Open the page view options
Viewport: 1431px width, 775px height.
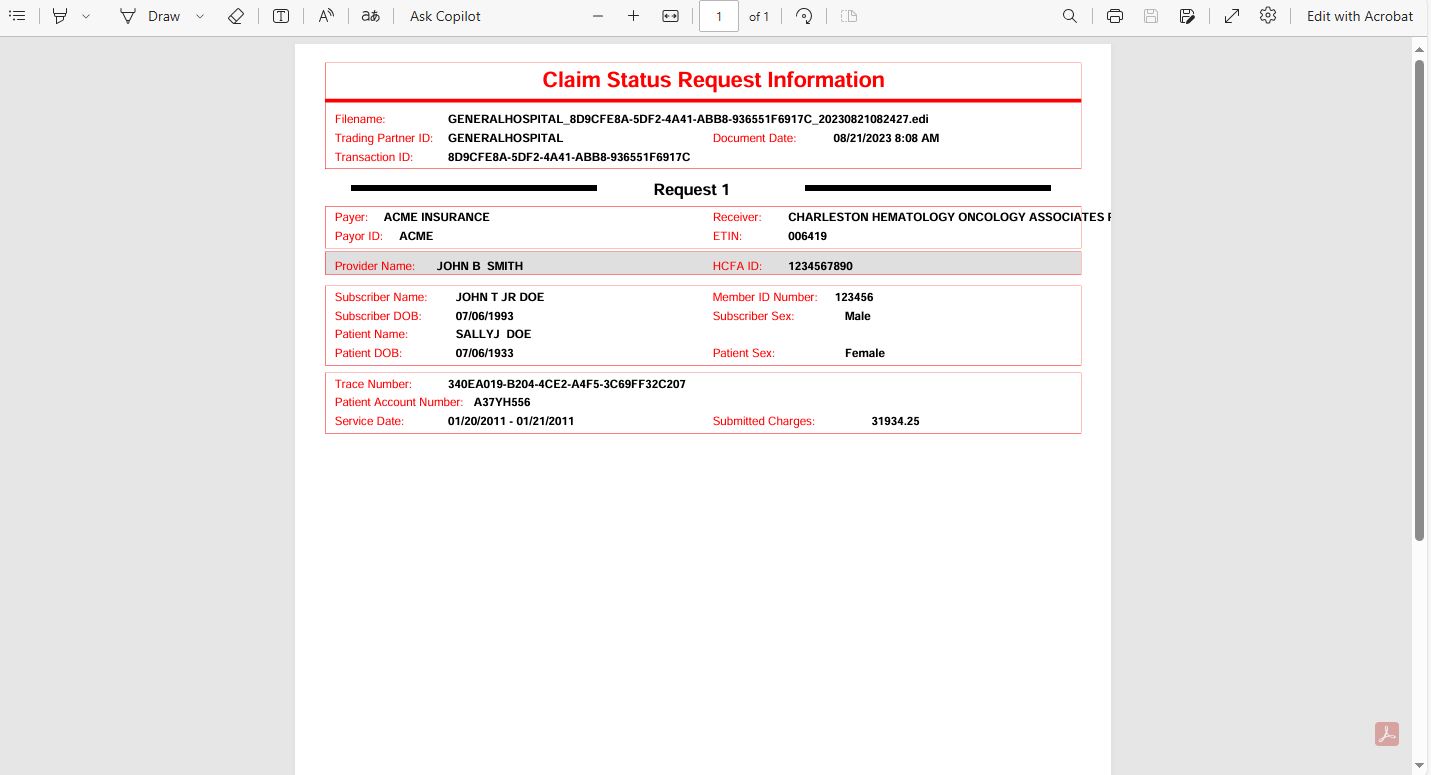(x=849, y=16)
